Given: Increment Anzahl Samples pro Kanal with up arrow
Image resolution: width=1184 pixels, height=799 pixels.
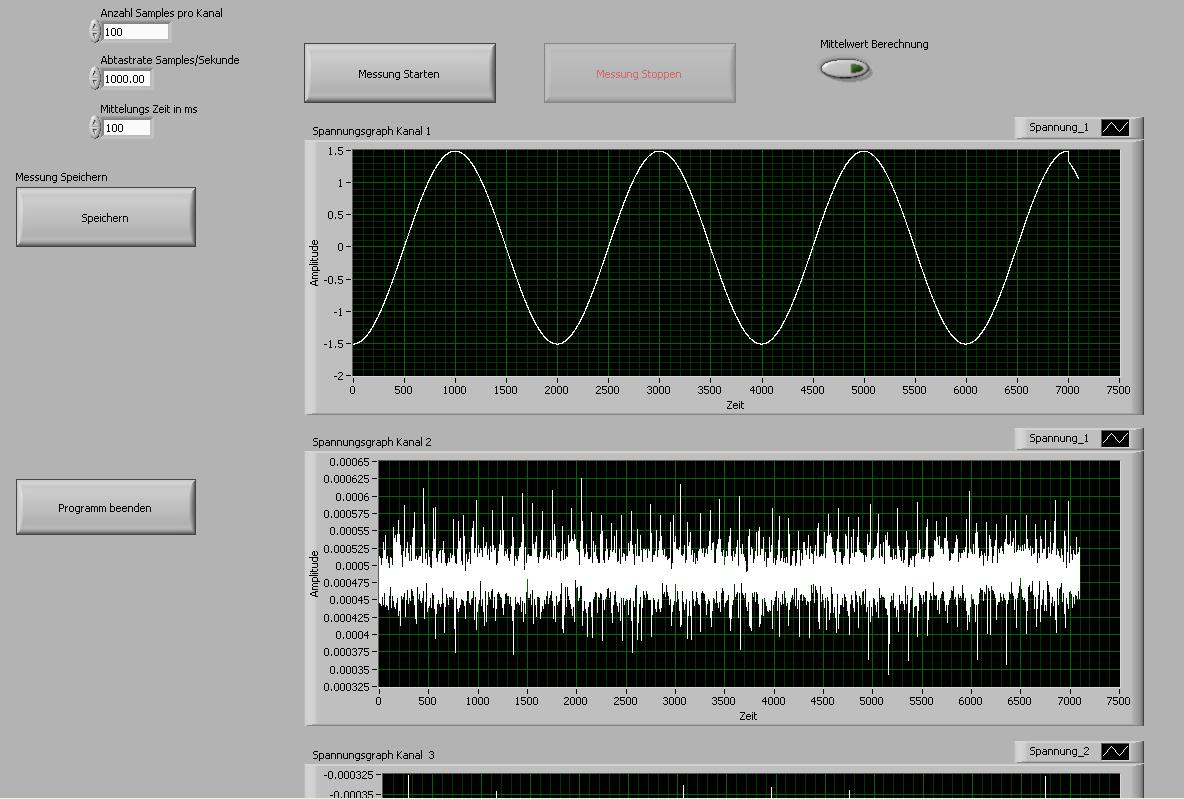Looking at the screenshot, I should point(95,27).
